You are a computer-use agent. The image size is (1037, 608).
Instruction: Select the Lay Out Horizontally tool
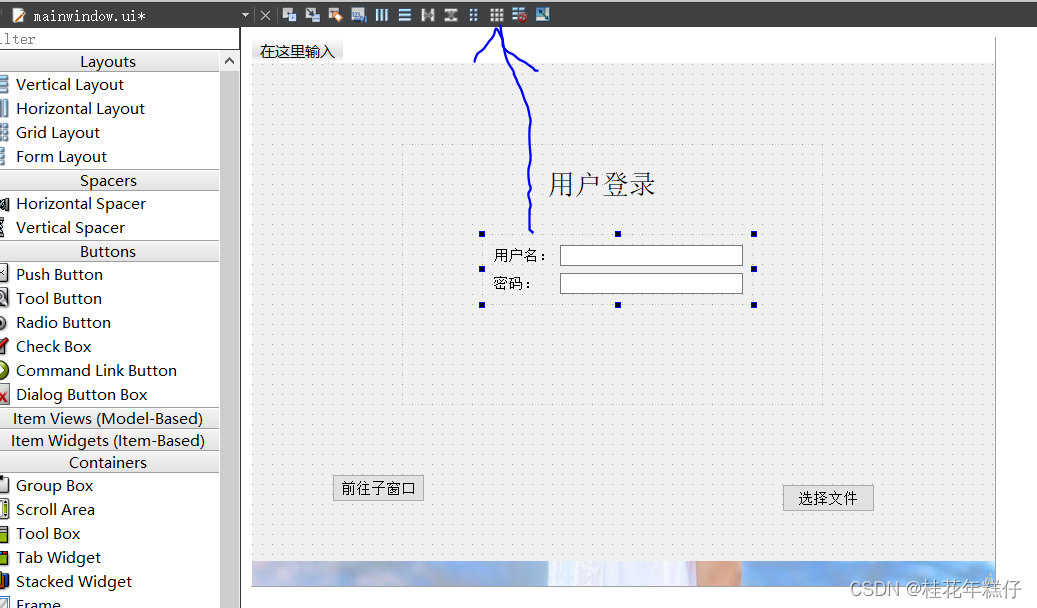[x=381, y=14]
